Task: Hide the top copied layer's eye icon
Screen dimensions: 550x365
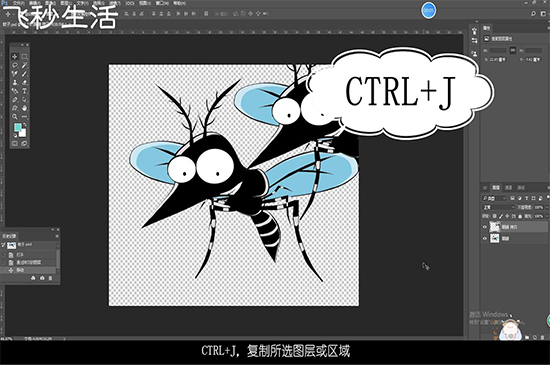Action: coord(485,227)
